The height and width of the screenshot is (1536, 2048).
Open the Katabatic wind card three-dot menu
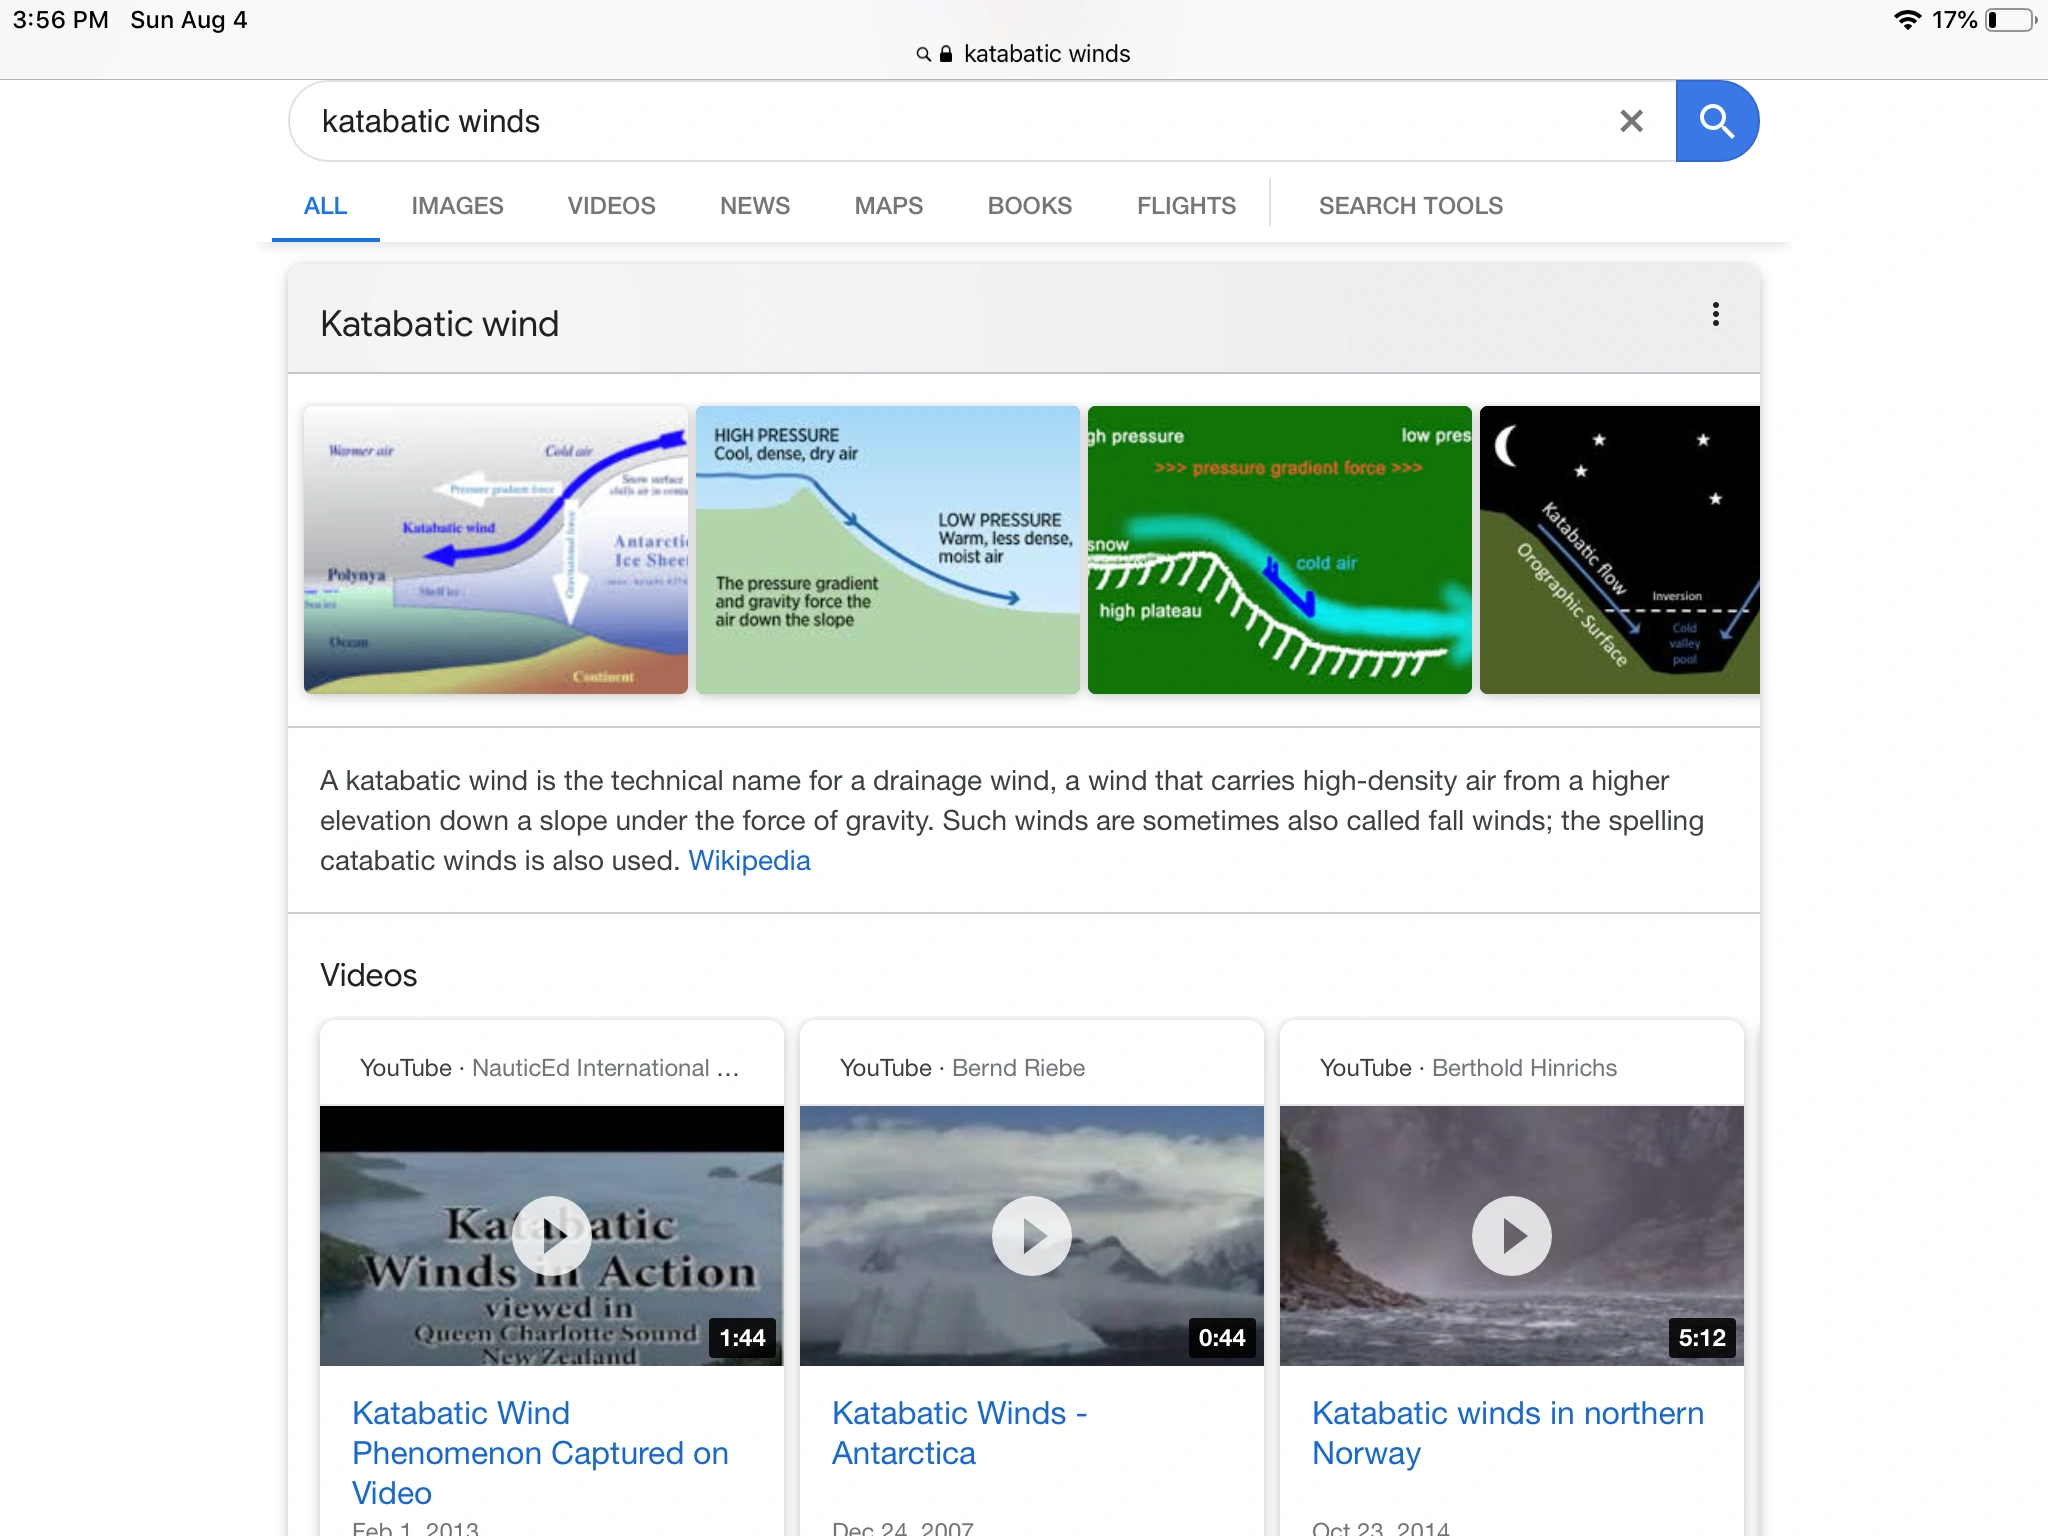(x=1715, y=315)
